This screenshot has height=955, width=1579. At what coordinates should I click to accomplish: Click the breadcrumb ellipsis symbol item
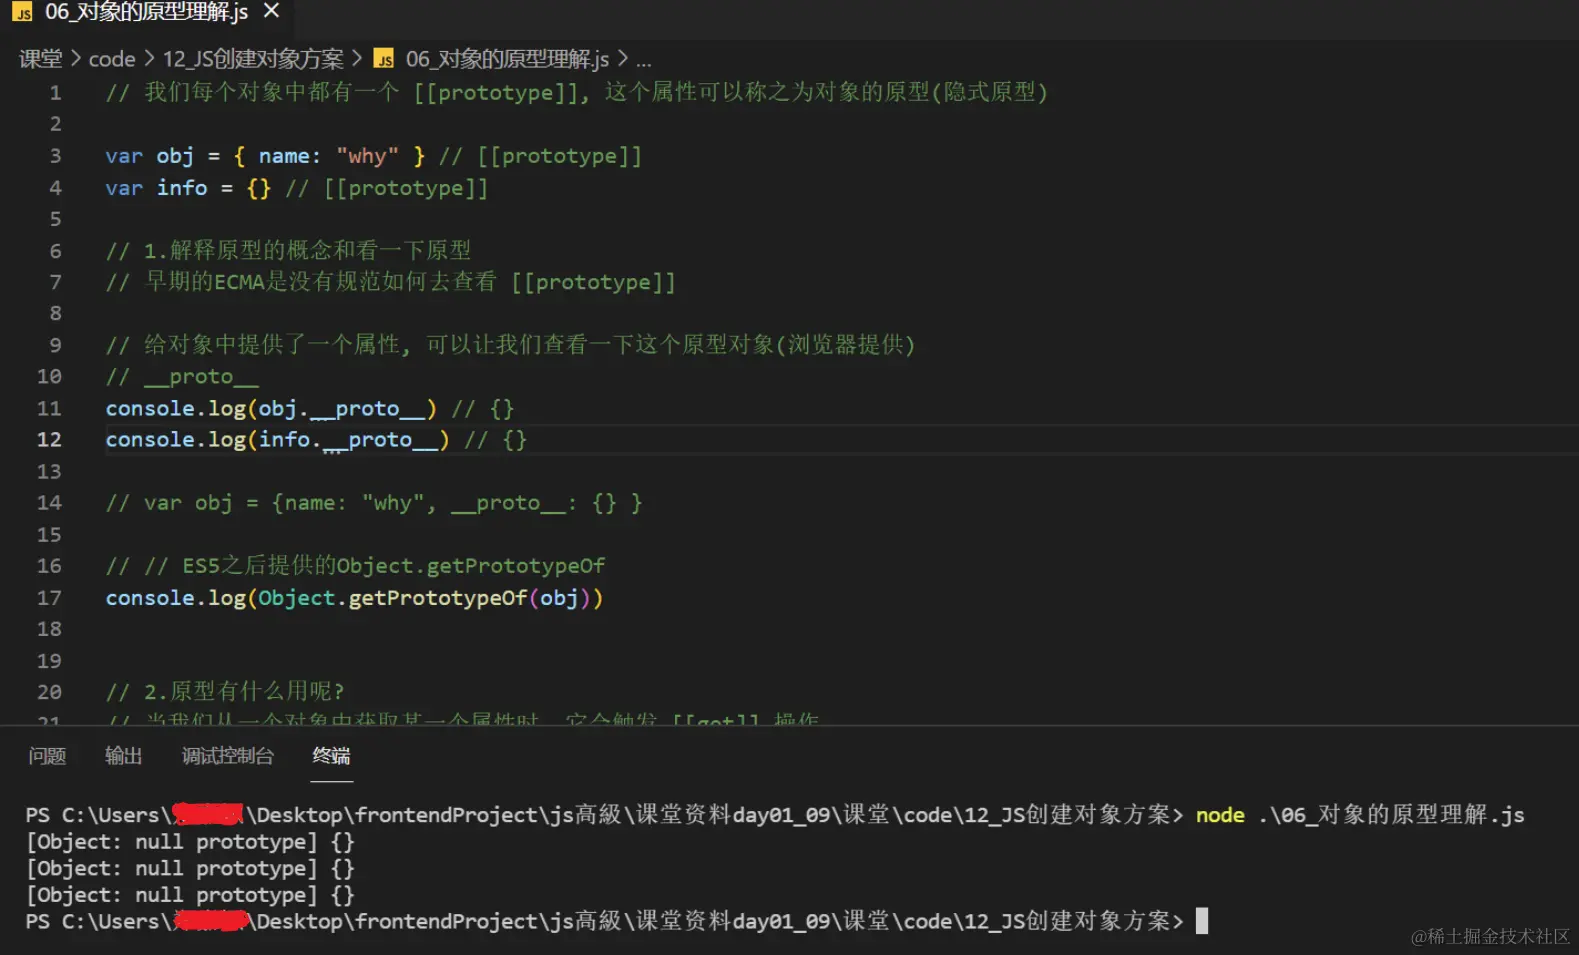point(644,60)
